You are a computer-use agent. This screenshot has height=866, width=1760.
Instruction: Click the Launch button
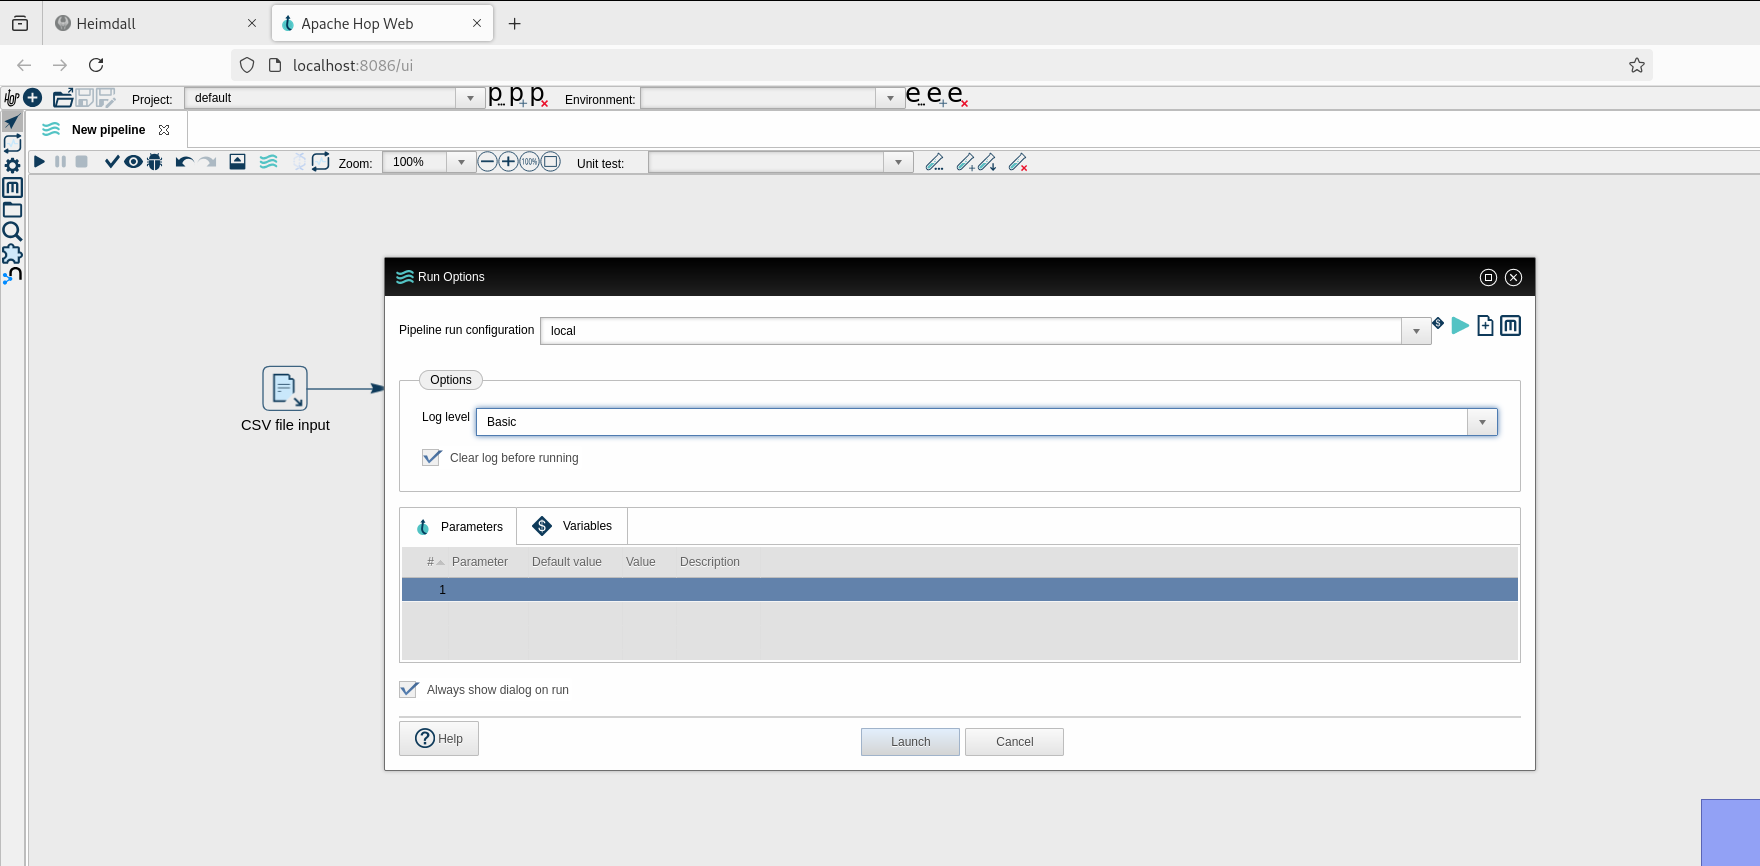coord(910,742)
